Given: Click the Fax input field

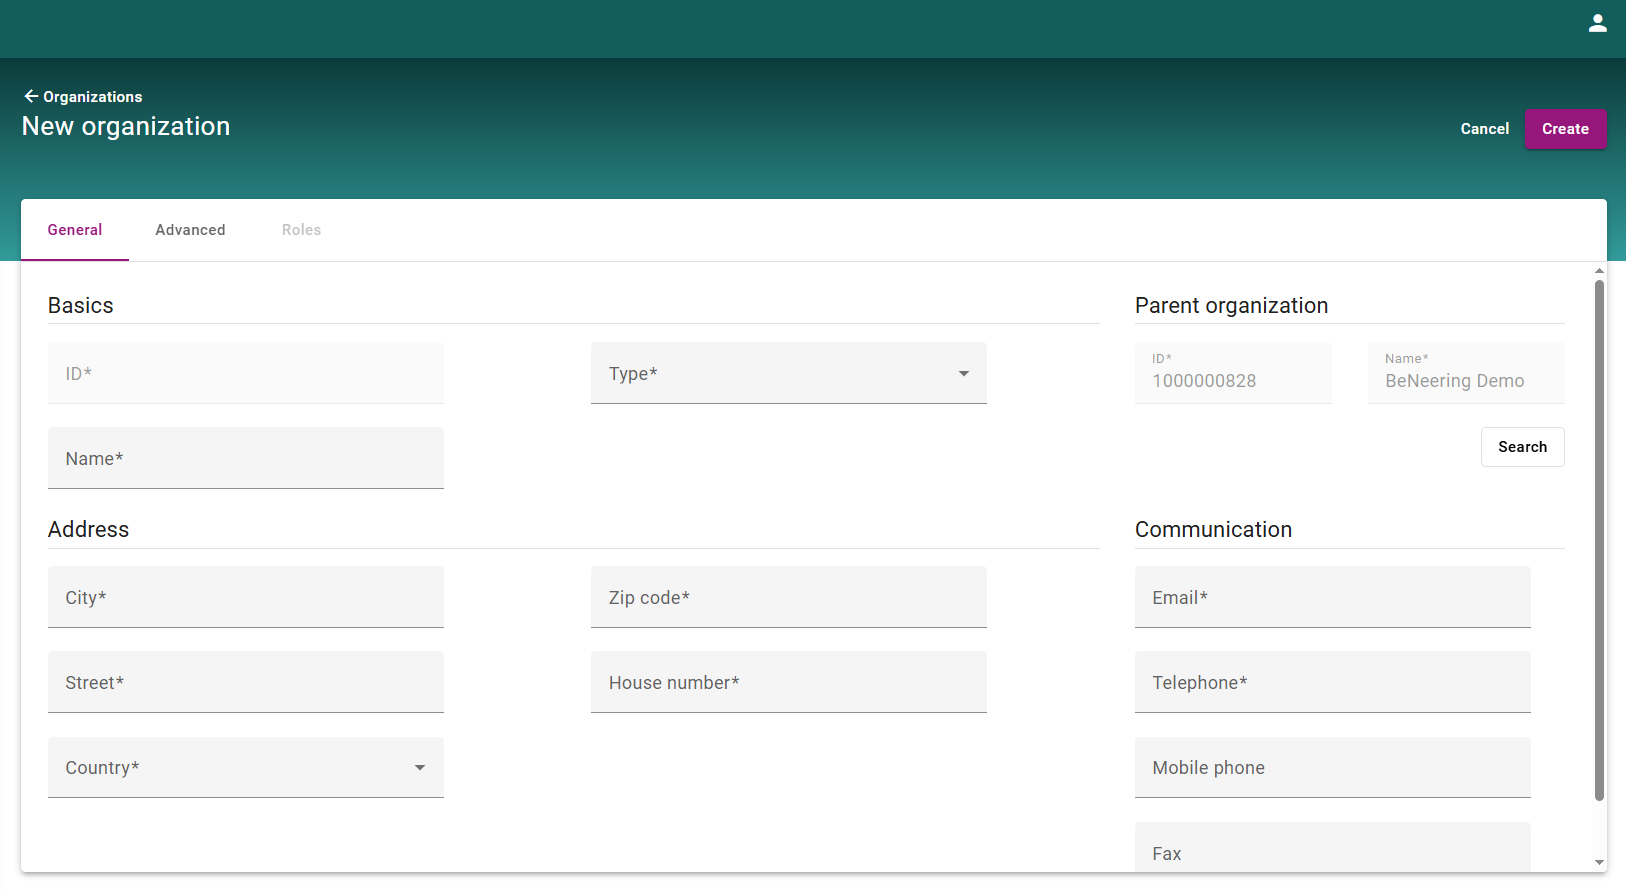Looking at the screenshot, I should click(x=1332, y=852).
